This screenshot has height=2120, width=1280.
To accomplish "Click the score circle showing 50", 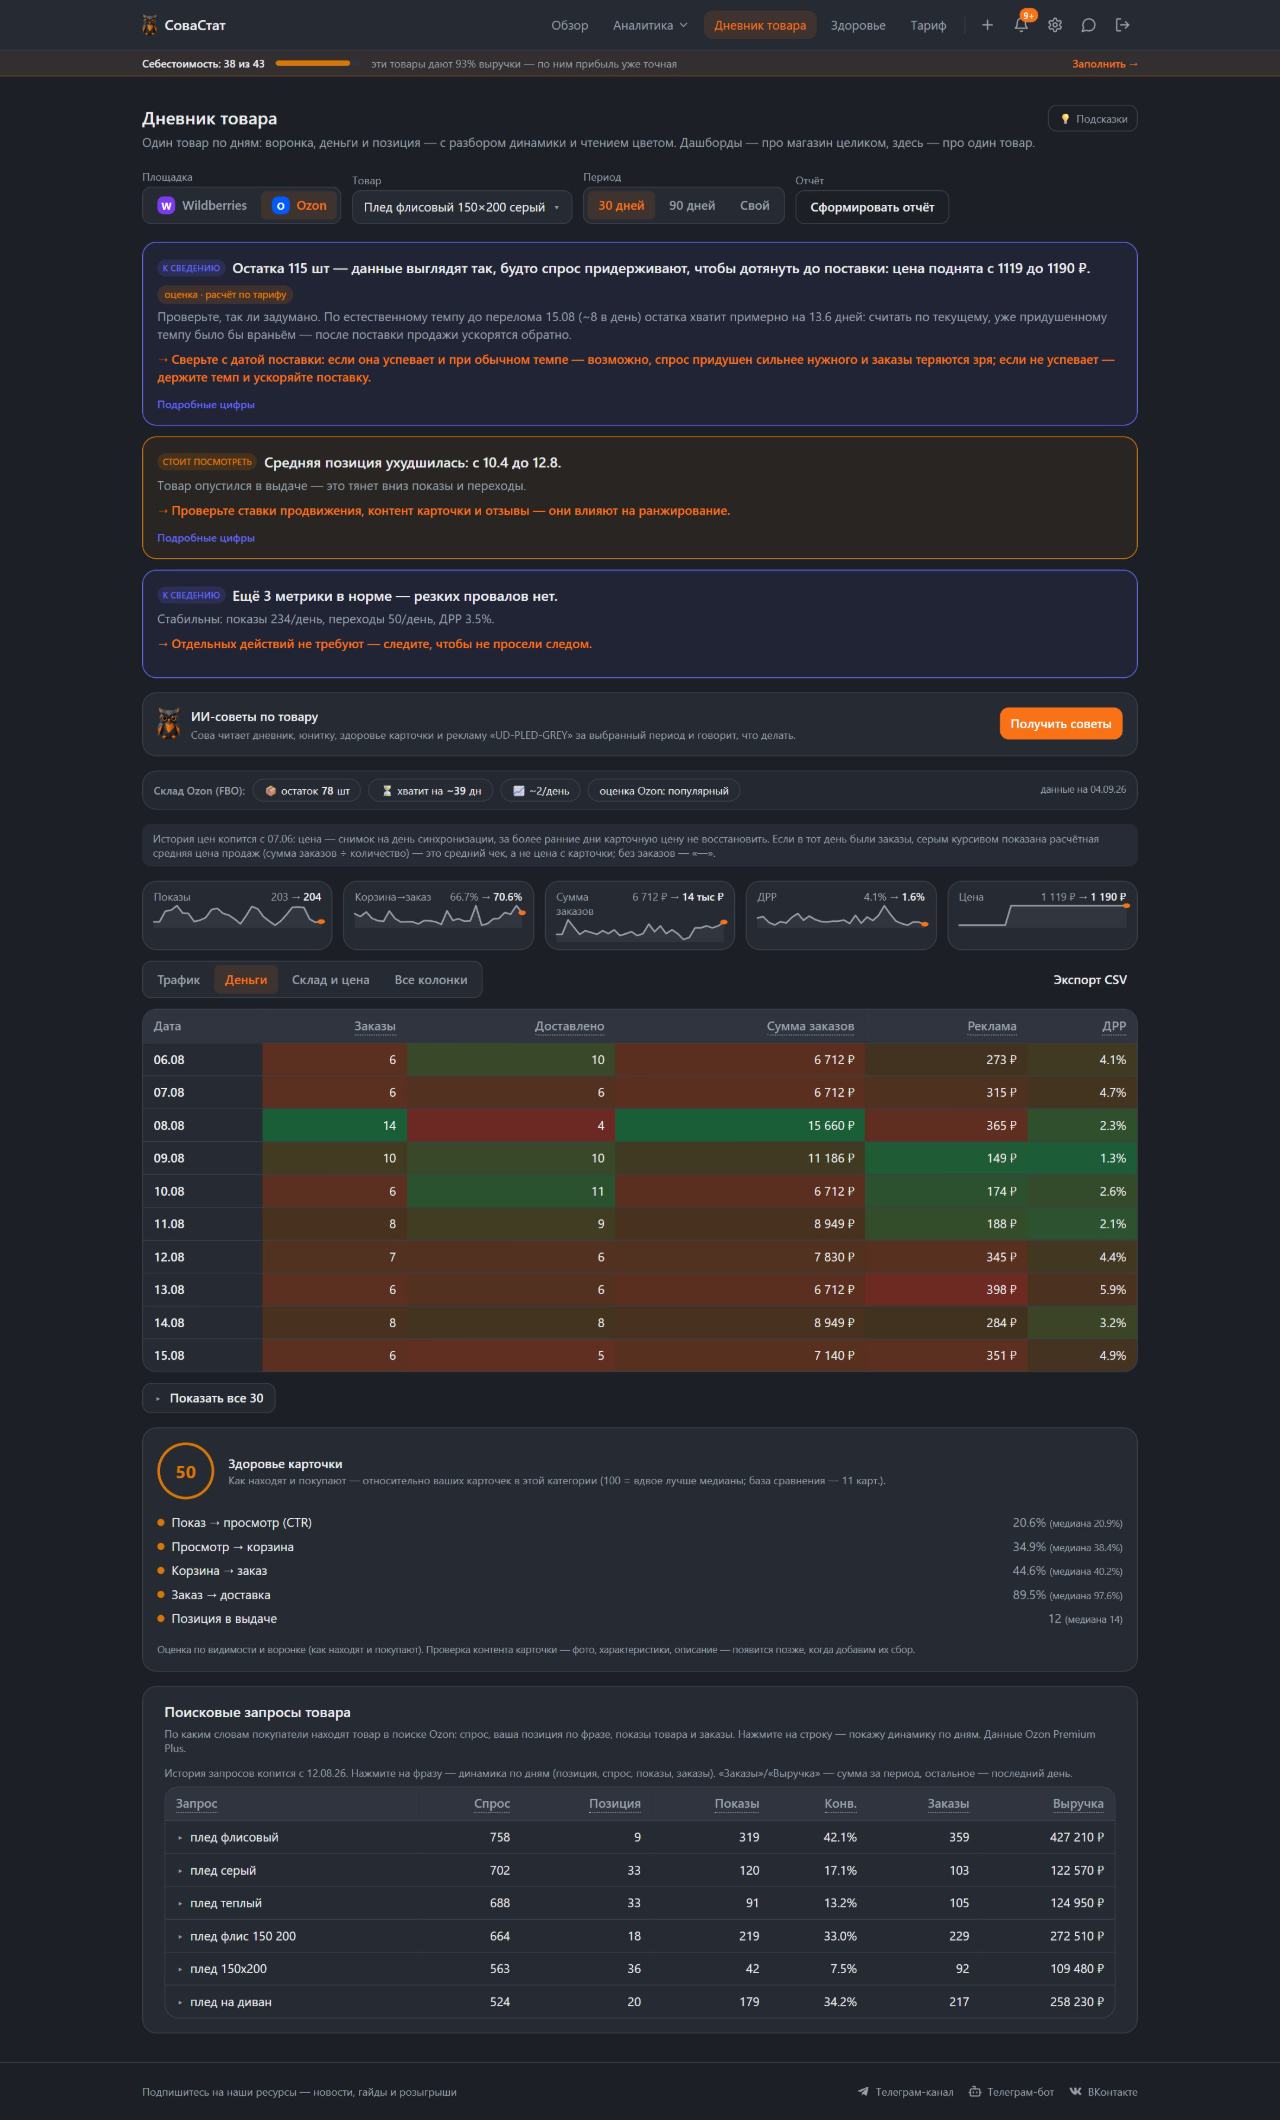I will coord(186,1472).
